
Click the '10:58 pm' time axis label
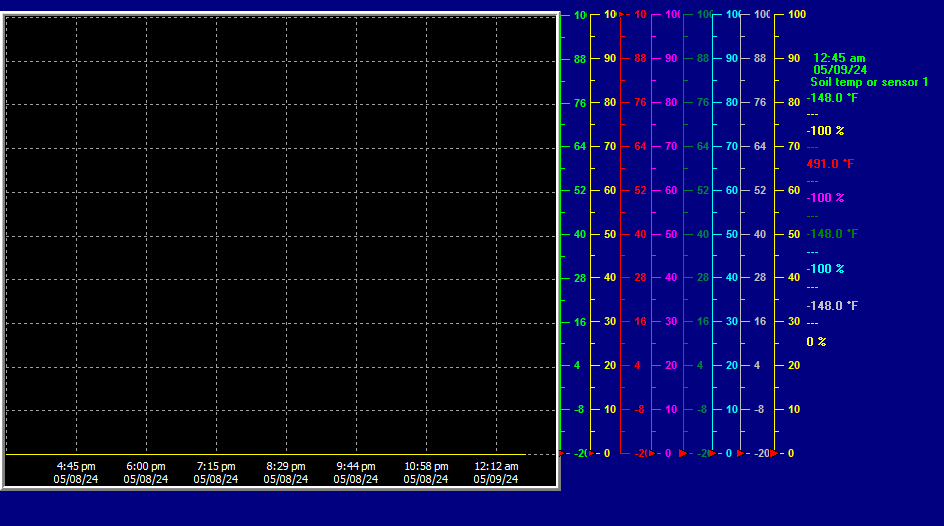(426, 466)
